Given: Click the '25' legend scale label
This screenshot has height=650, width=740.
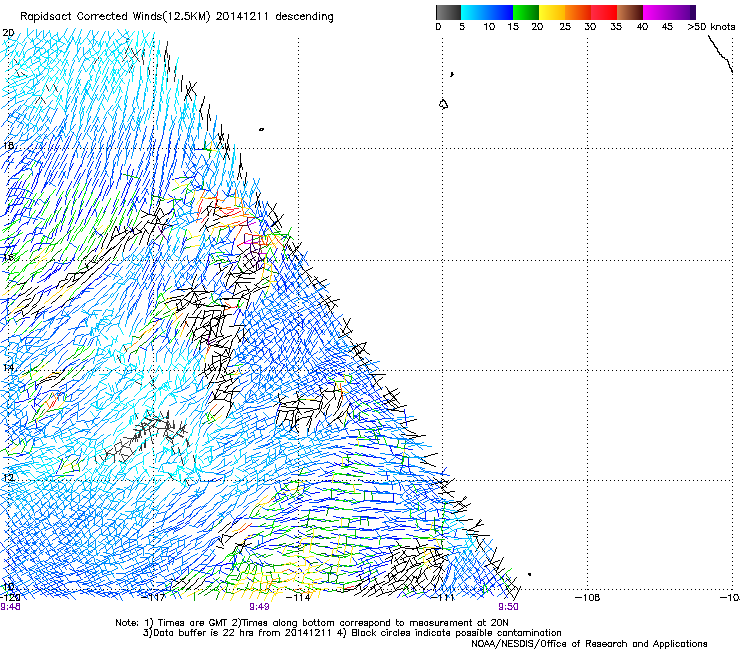Looking at the screenshot, I should click(565, 27).
